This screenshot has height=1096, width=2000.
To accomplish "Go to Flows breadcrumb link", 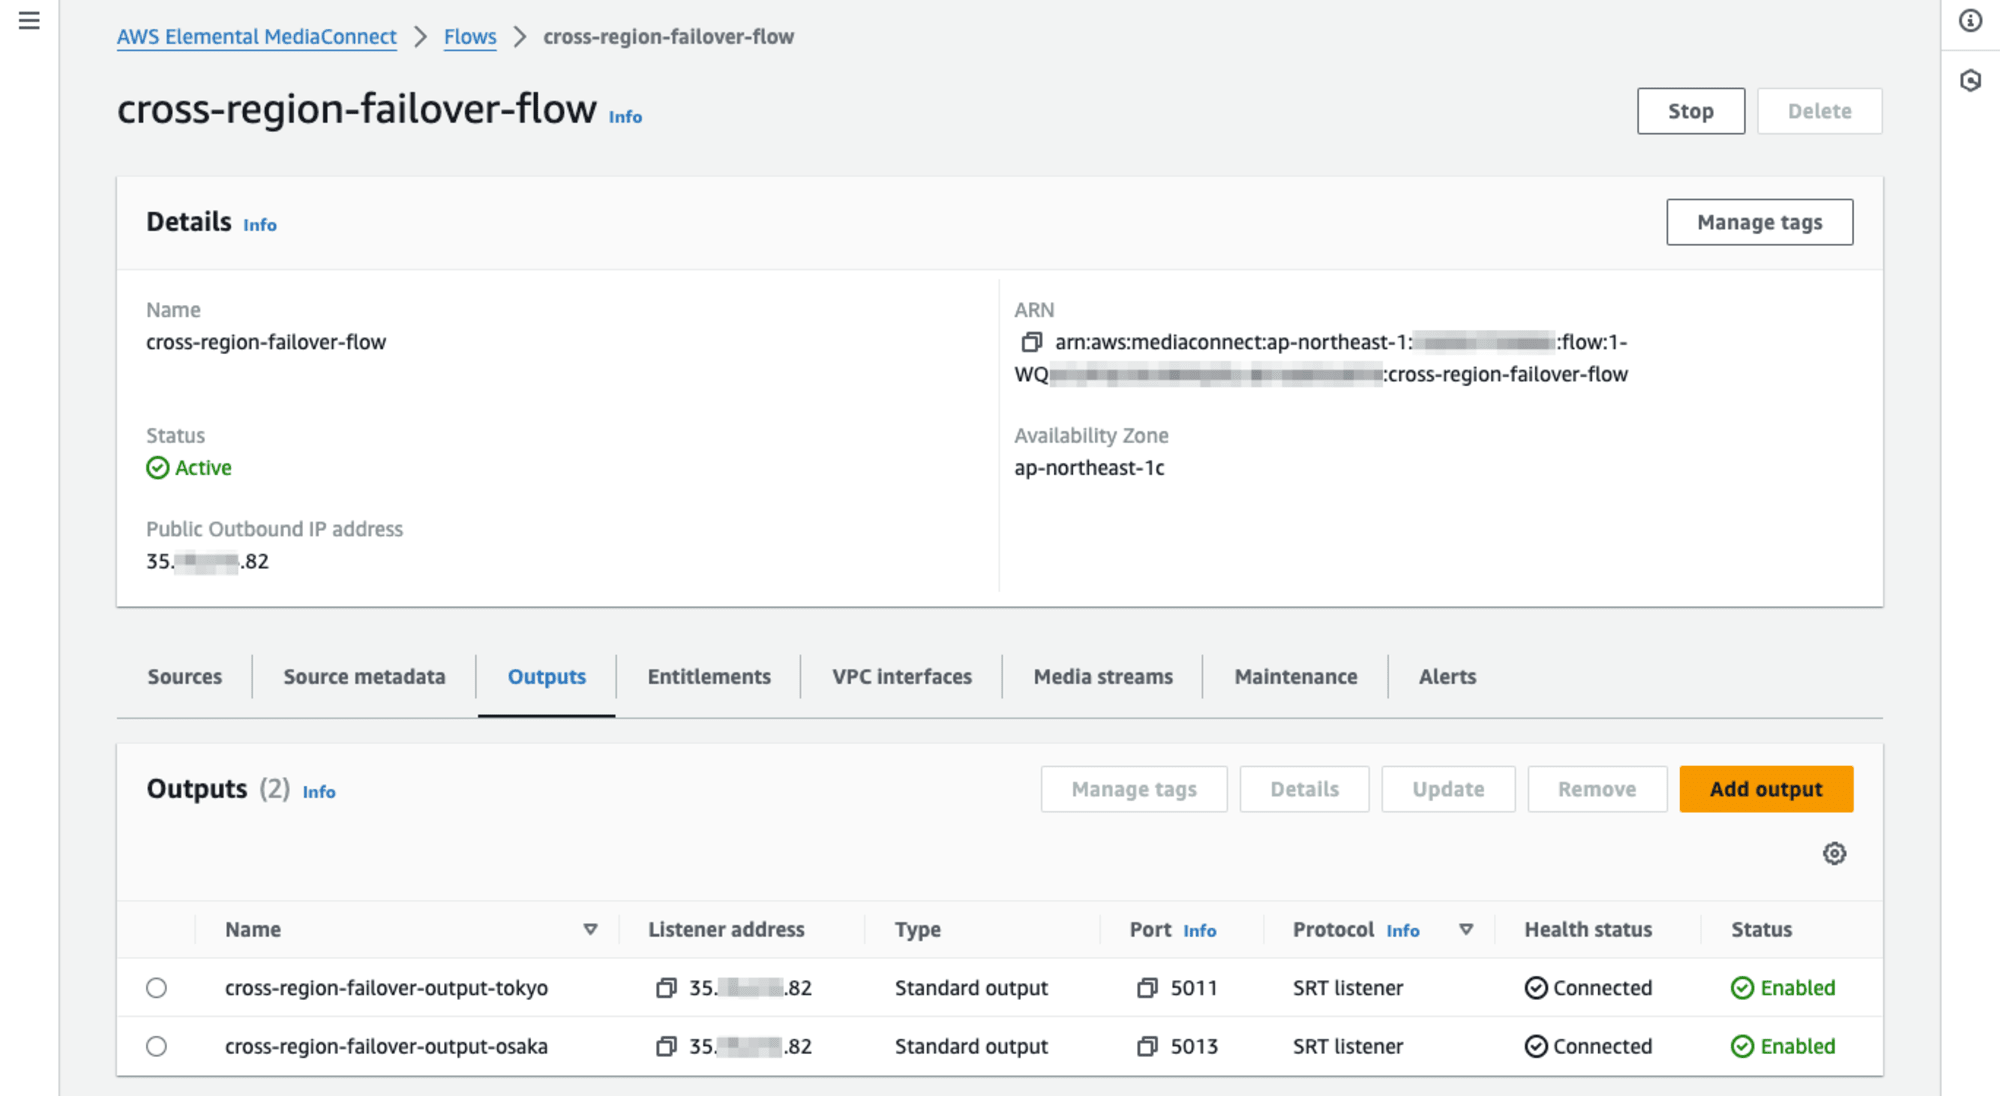I will pos(470,37).
